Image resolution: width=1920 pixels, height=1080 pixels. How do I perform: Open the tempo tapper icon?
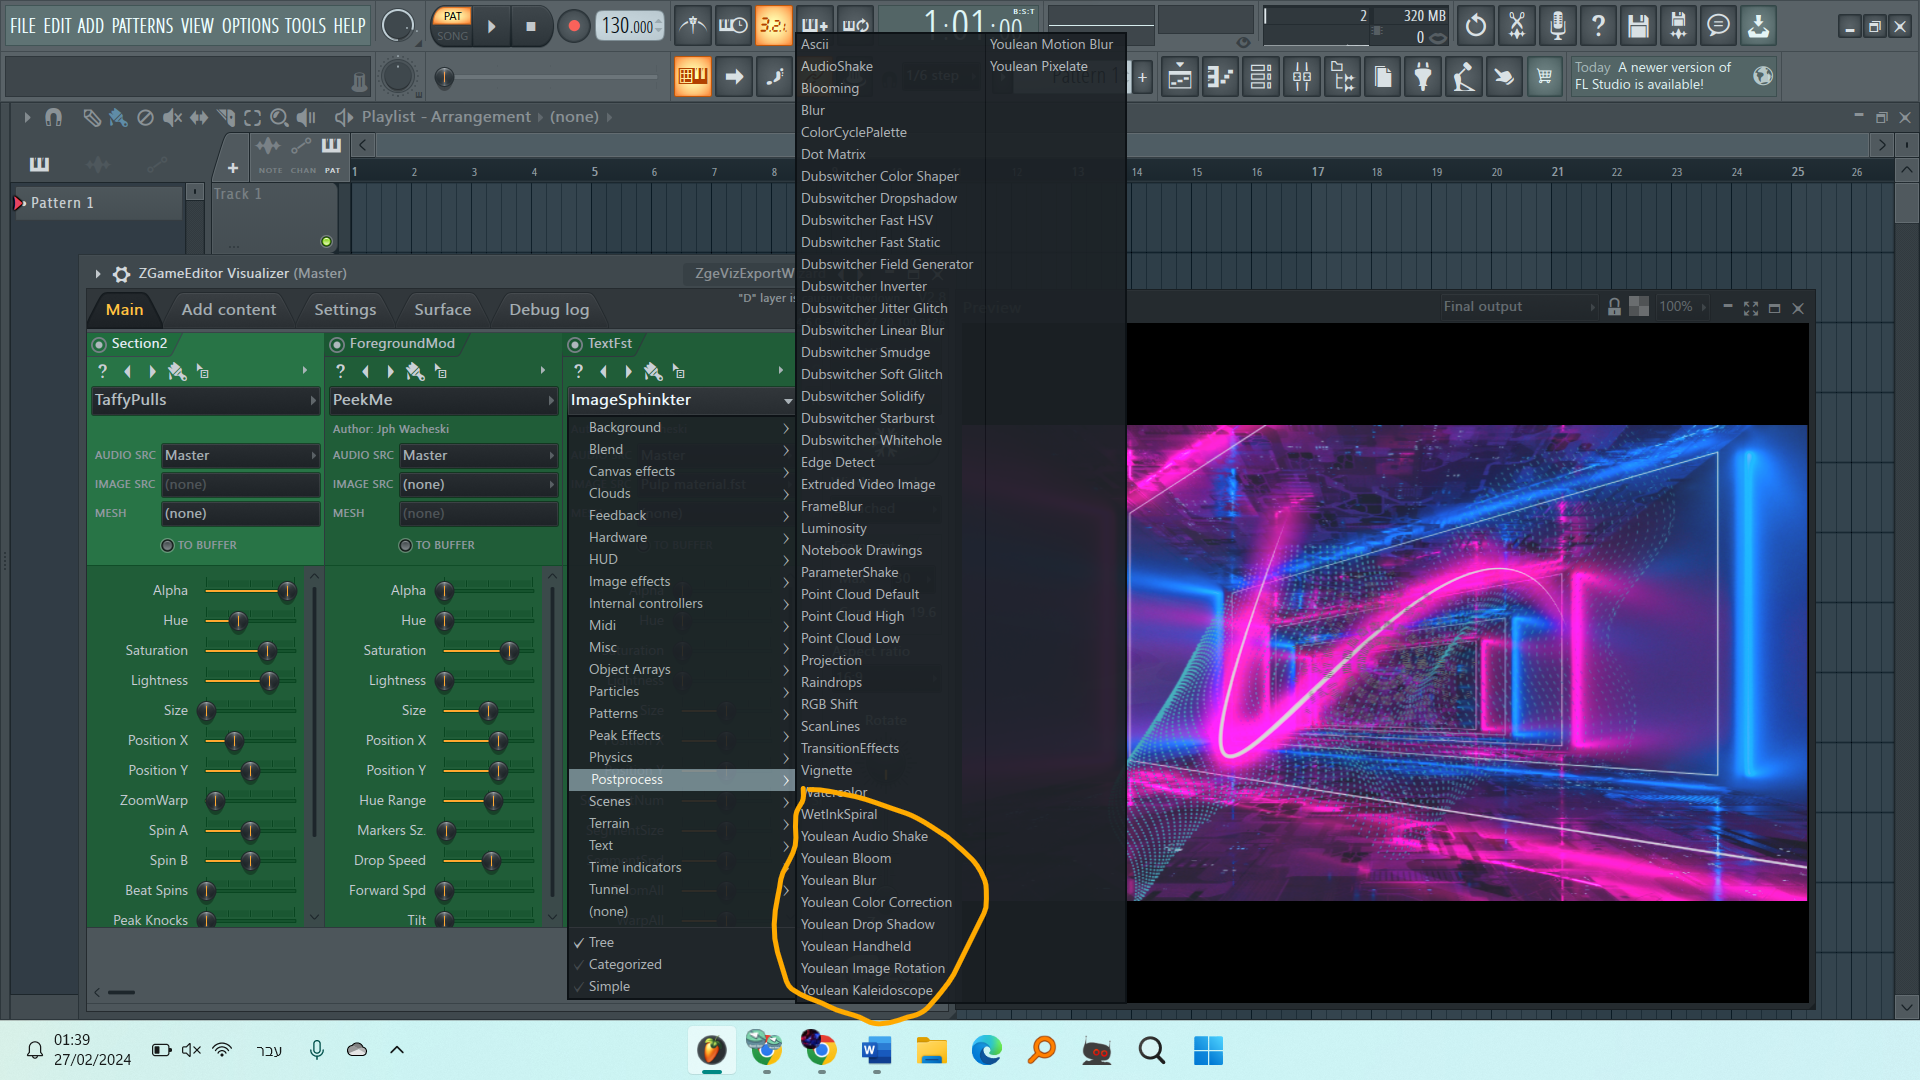1463,77
